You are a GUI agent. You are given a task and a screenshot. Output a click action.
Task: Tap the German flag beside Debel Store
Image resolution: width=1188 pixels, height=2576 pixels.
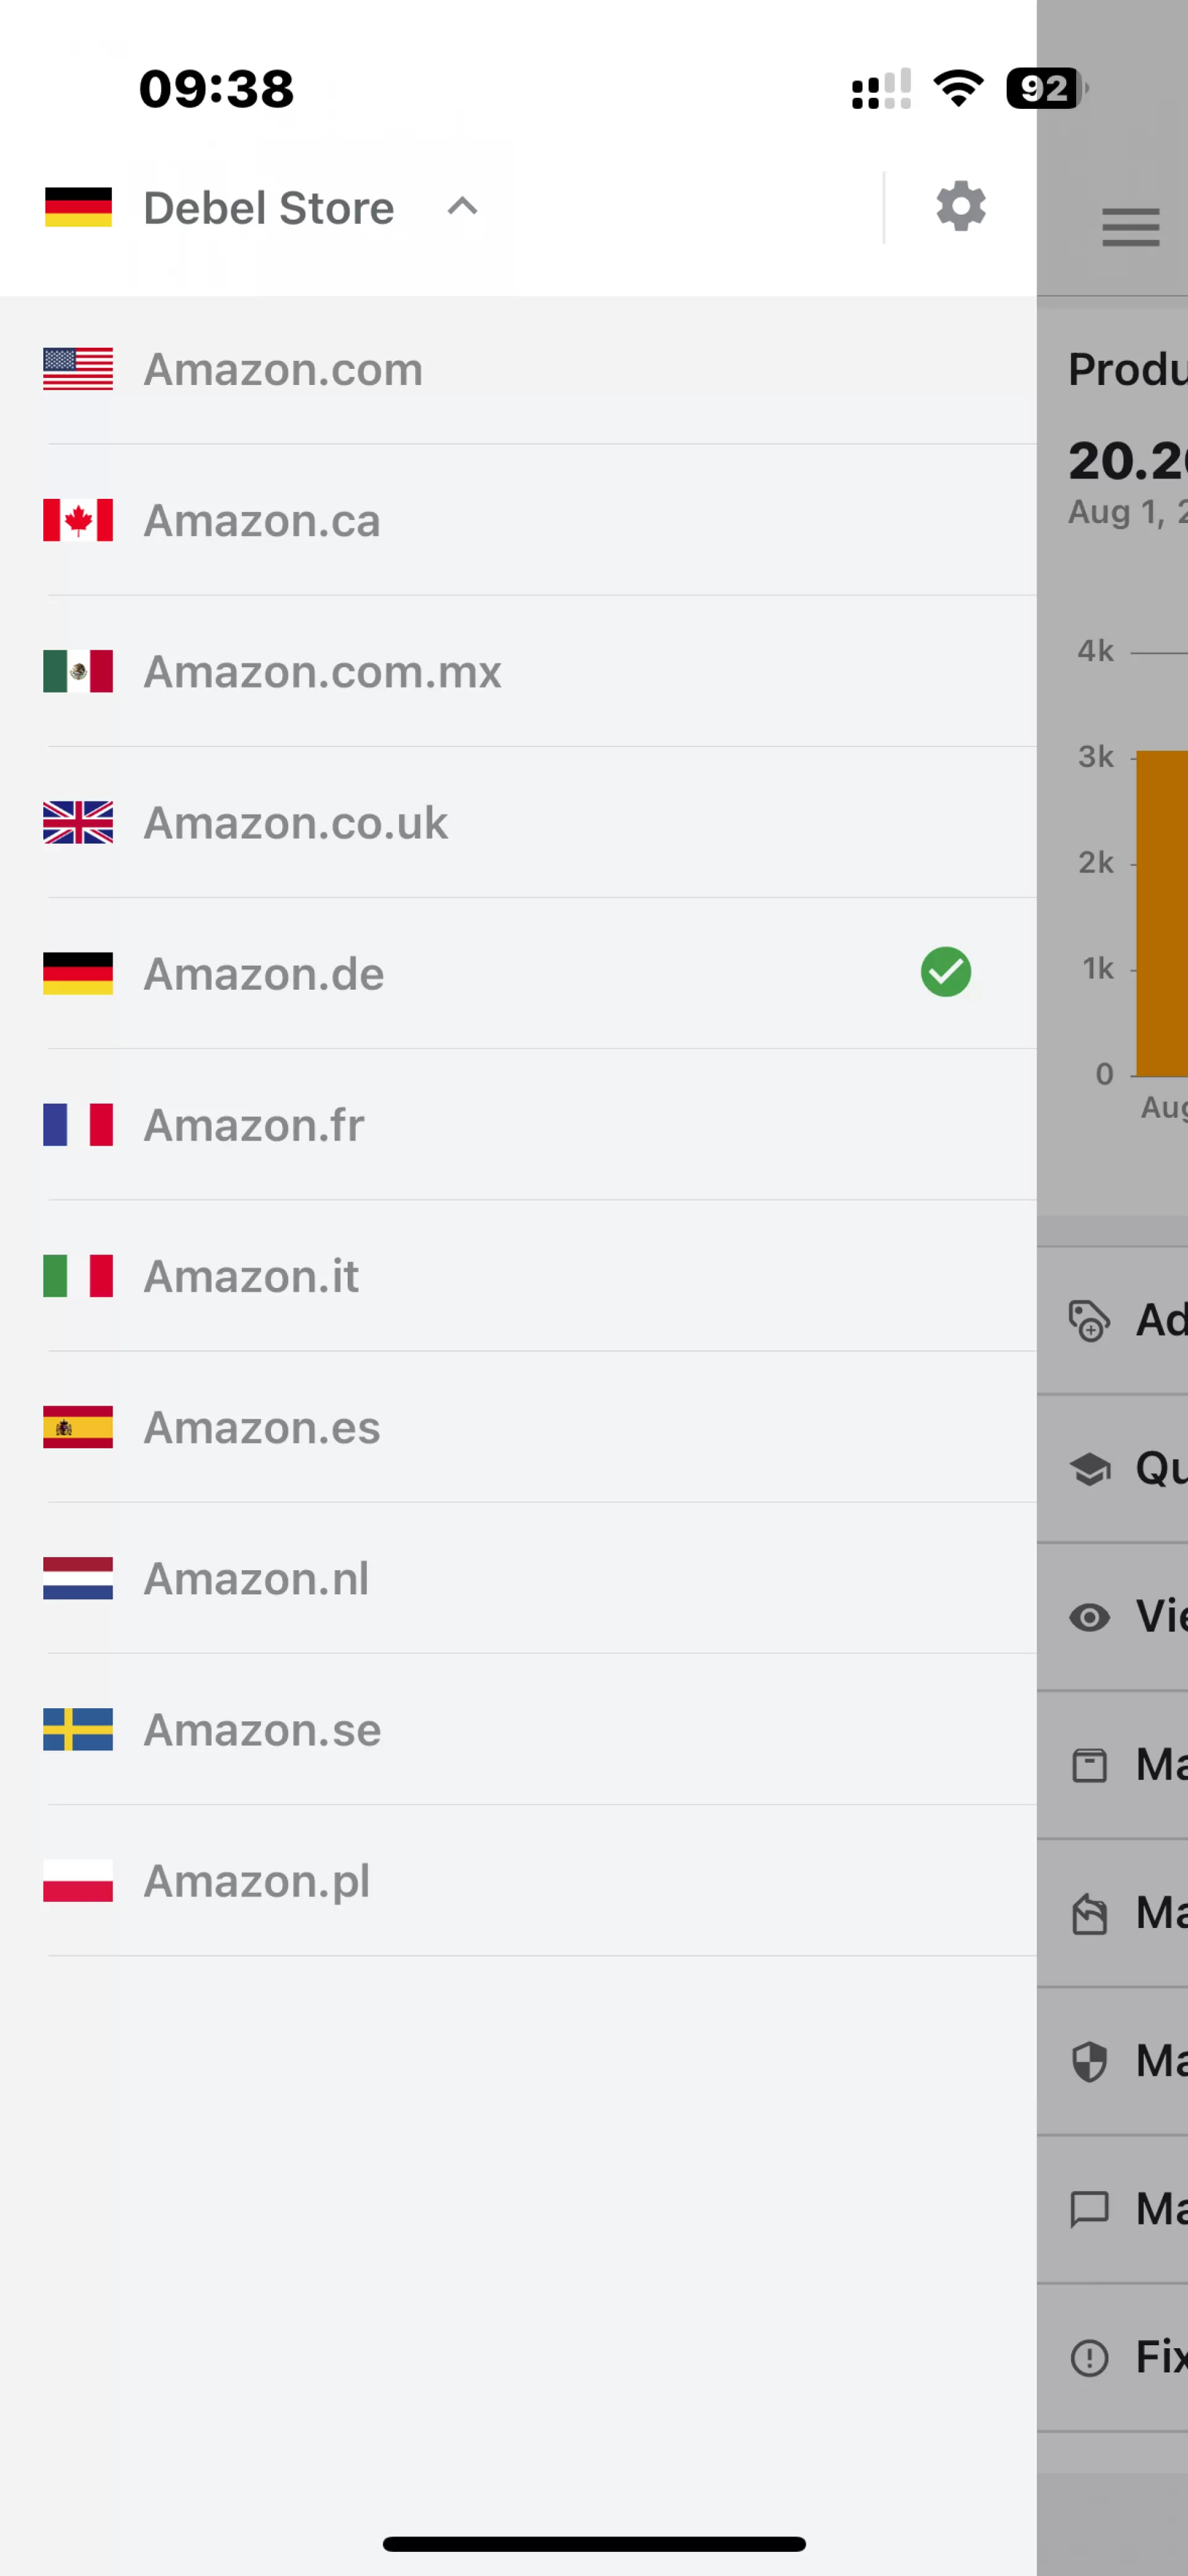(78, 207)
